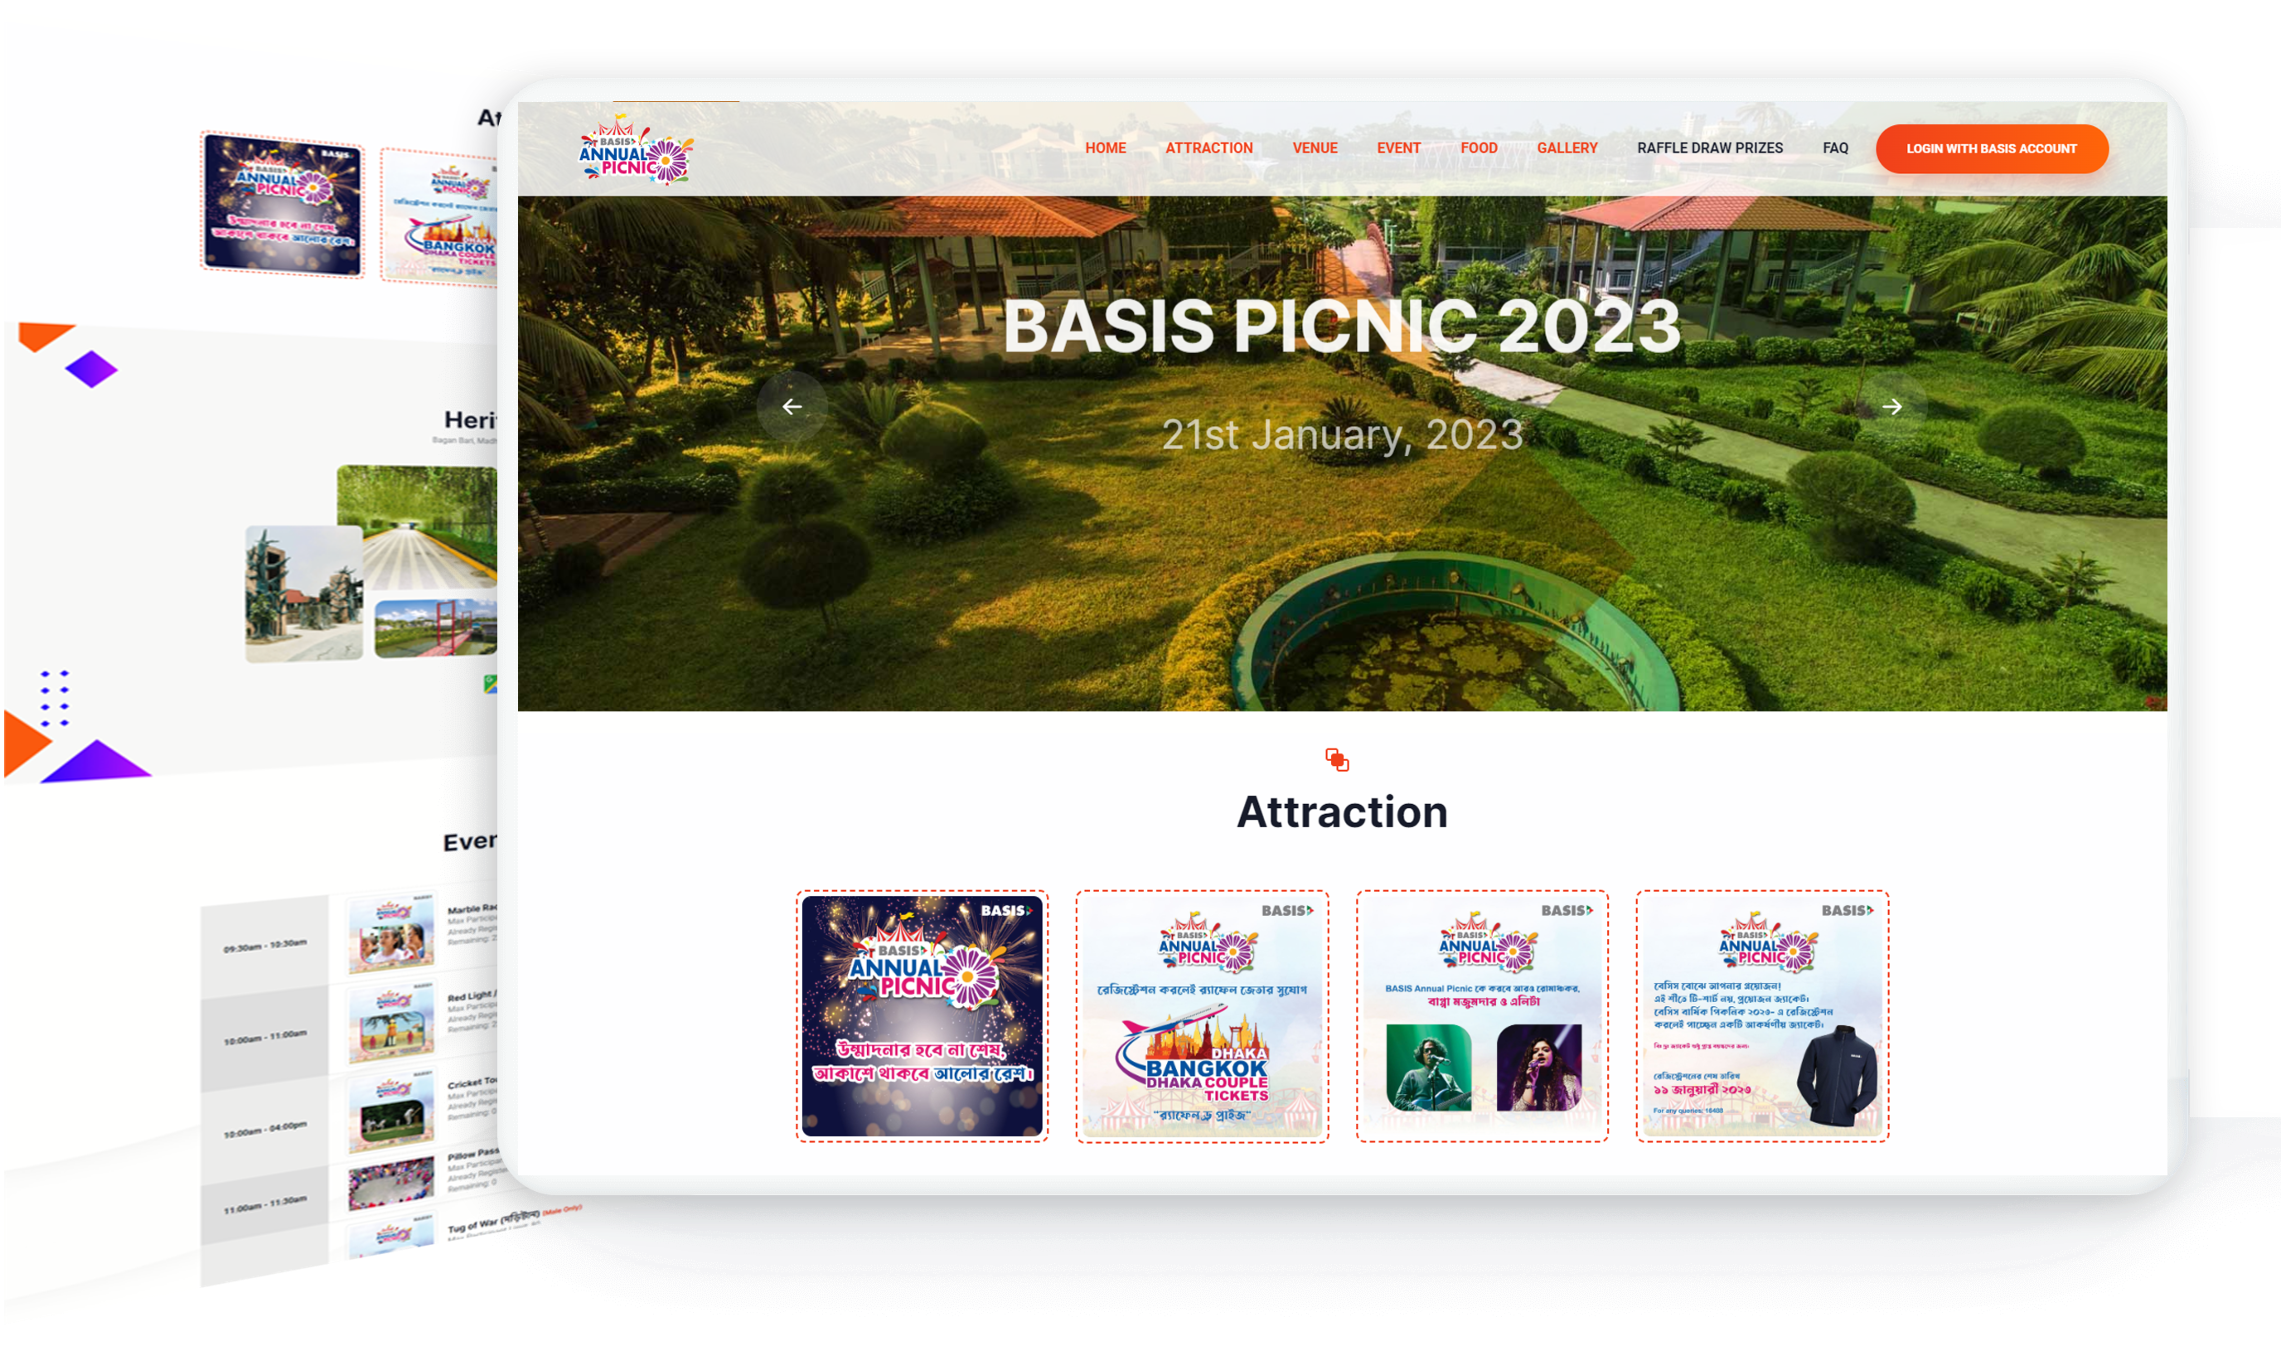Open the singers performance attraction card
The image size is (2281, 1356).
click(1481, 1015)
